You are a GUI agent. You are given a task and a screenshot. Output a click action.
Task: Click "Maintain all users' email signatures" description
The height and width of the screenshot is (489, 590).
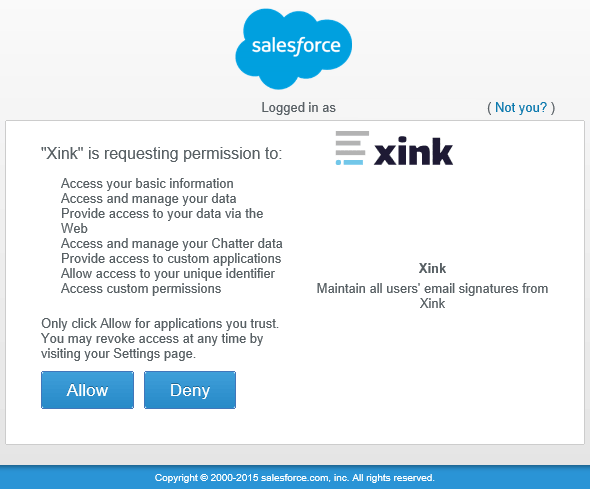click(432, 296)
